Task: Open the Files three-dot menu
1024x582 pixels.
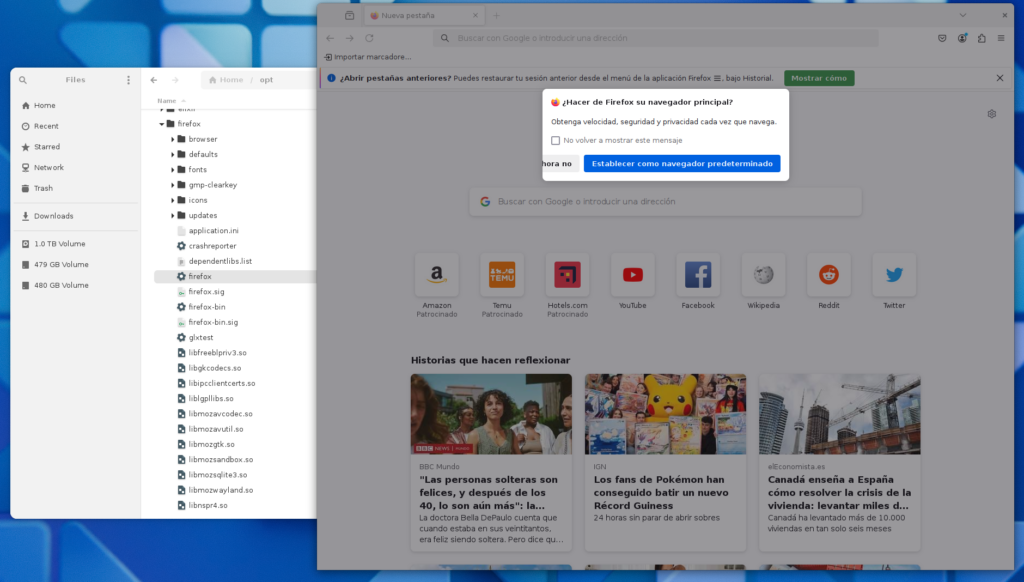Action: (128, 80)
